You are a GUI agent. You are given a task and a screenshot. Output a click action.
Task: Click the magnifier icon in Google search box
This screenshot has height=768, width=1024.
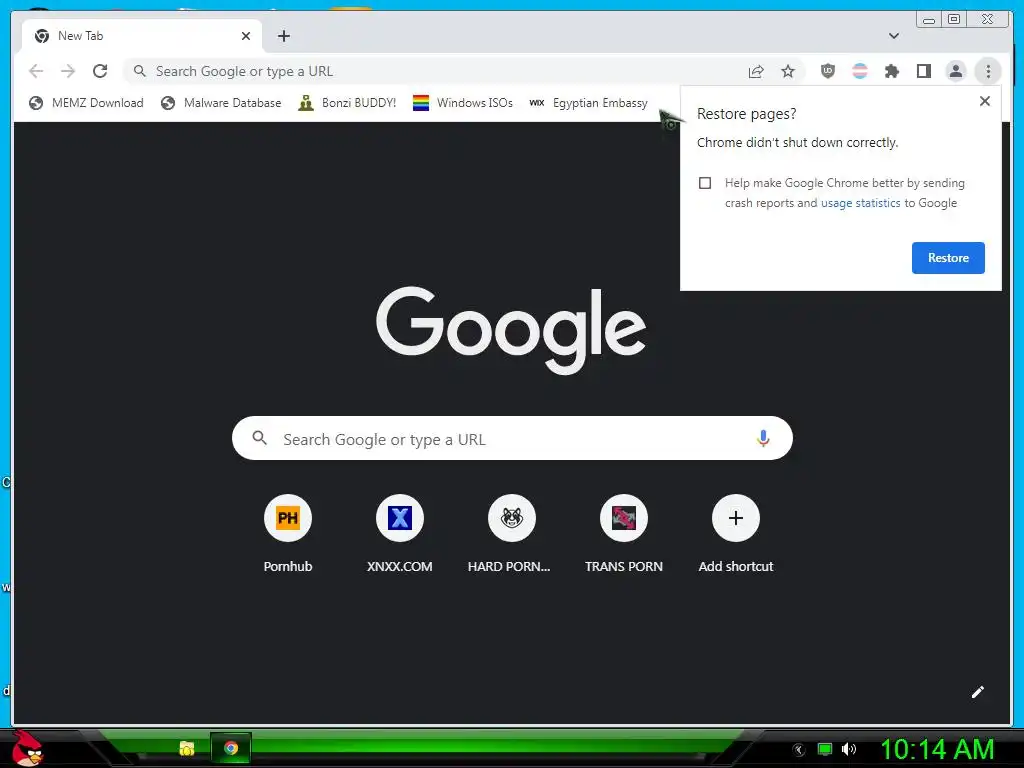pyautogui.click(x=260, y=438)
